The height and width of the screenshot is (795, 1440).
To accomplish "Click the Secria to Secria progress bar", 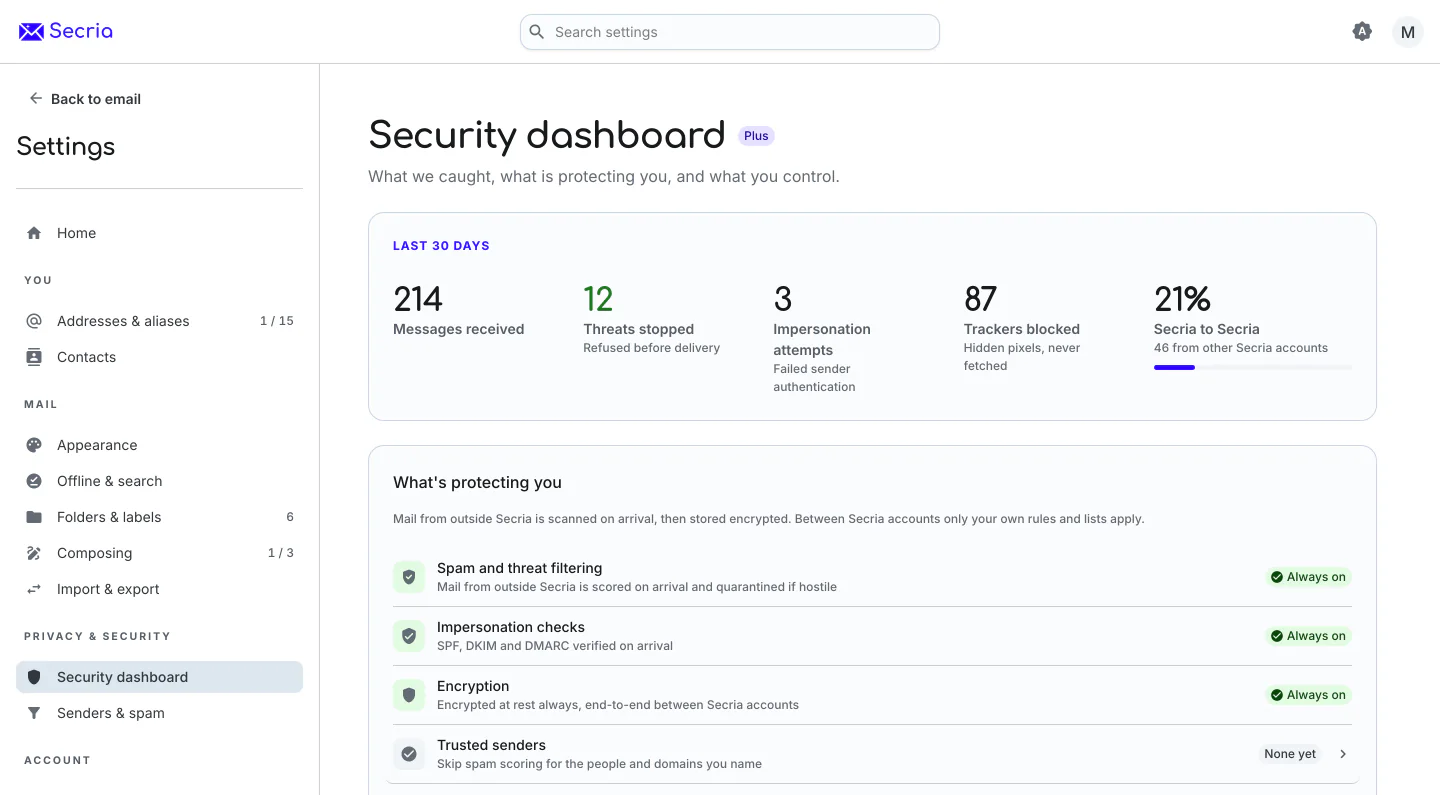I will (x=1253, y=368).
